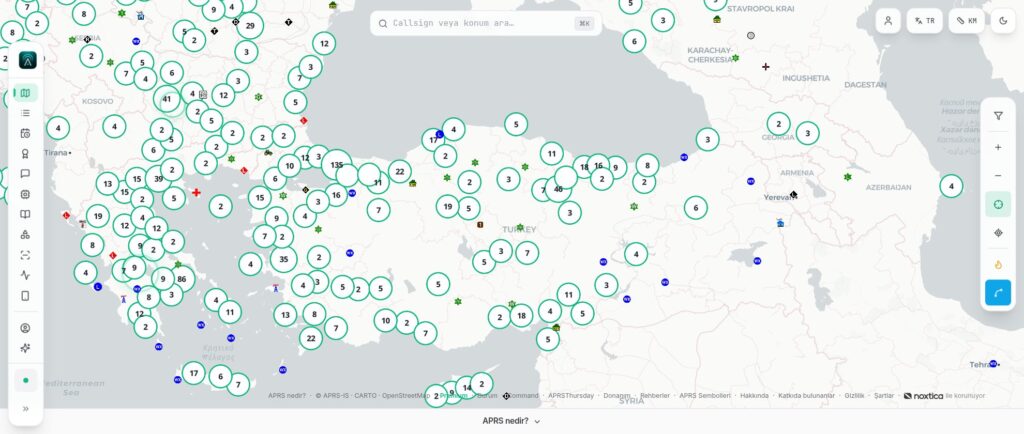Click the 29 station cluster
This screenshot has width=1024, height=434.
click(x=250, y=25)
